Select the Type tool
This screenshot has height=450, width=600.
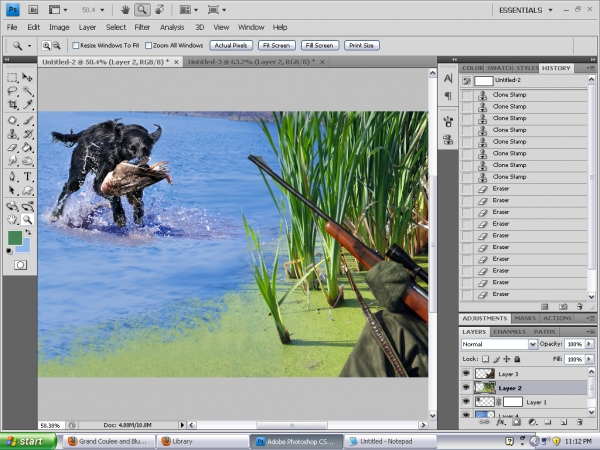coord(27,176)
